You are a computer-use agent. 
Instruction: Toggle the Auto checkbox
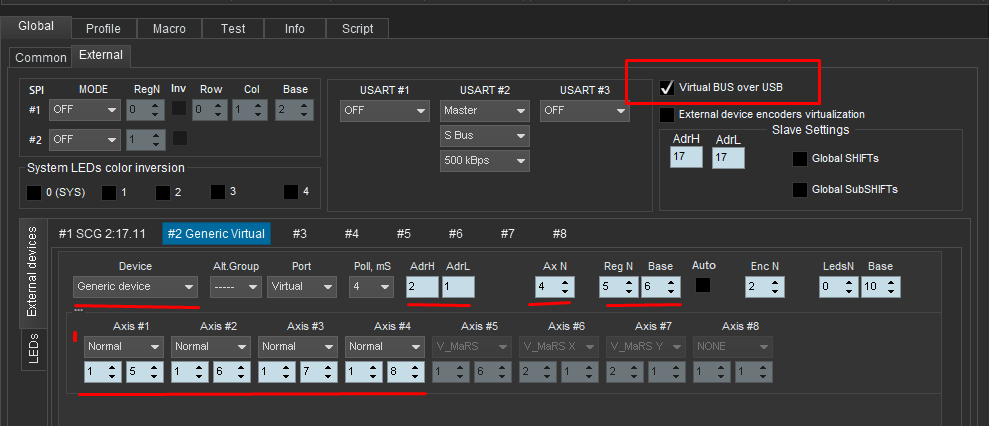[703, 286]
